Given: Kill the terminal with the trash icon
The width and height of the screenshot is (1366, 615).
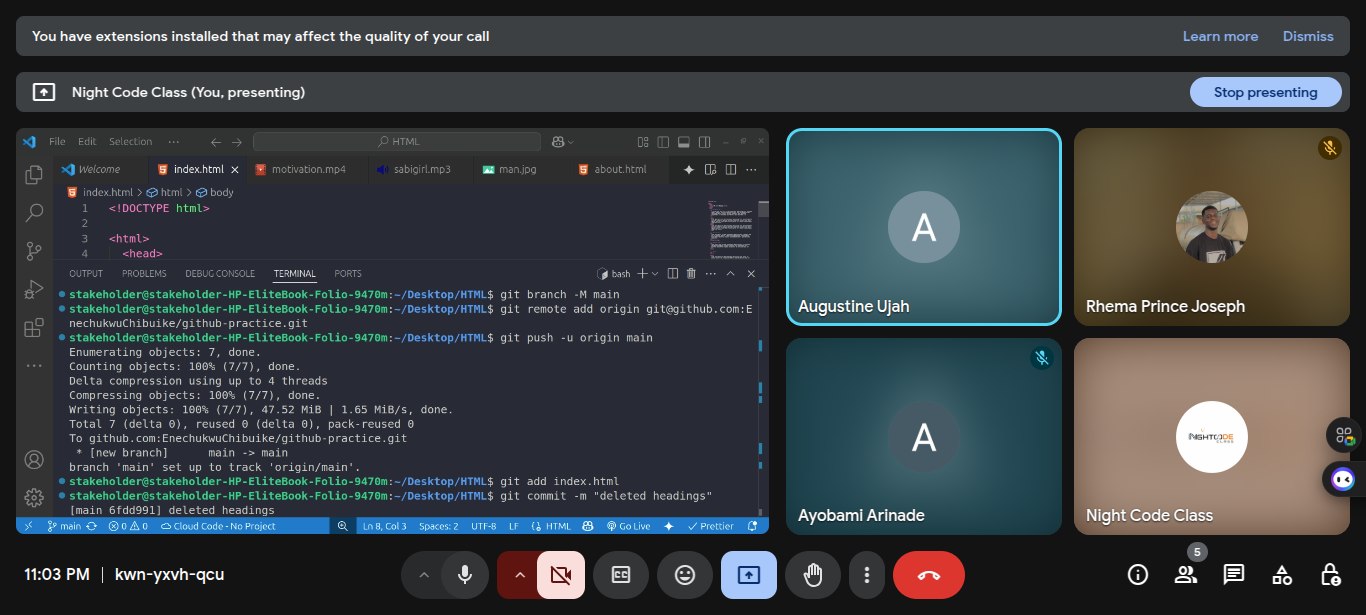Looking at the screenshot, I should 690,273.
